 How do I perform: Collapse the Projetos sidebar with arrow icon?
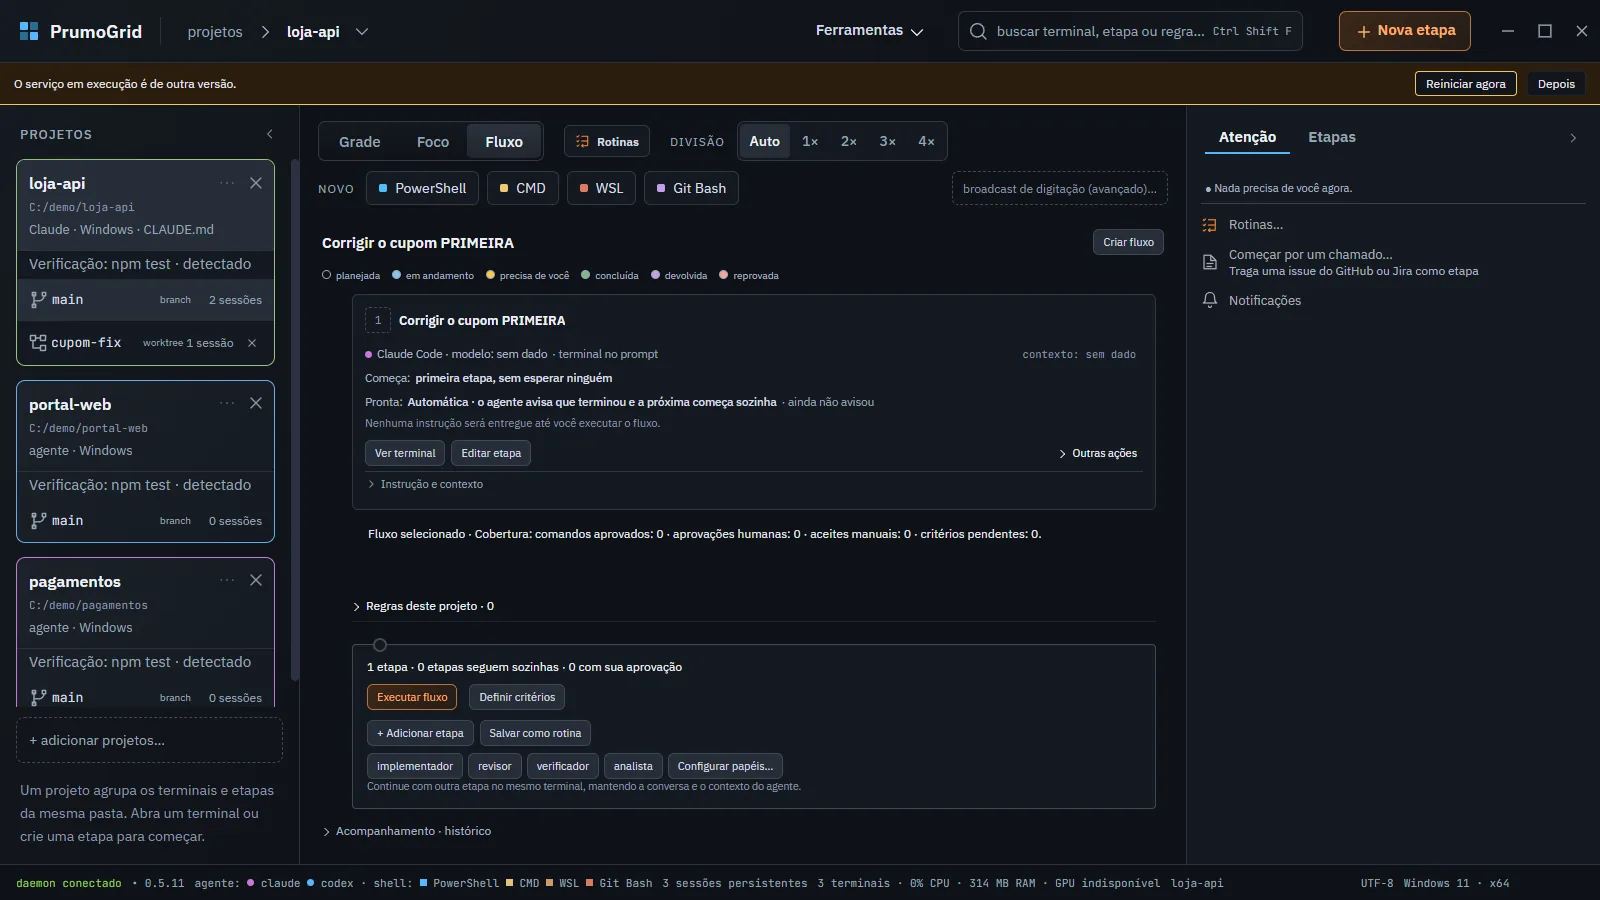pyautogui.click(x=269, y=134)
